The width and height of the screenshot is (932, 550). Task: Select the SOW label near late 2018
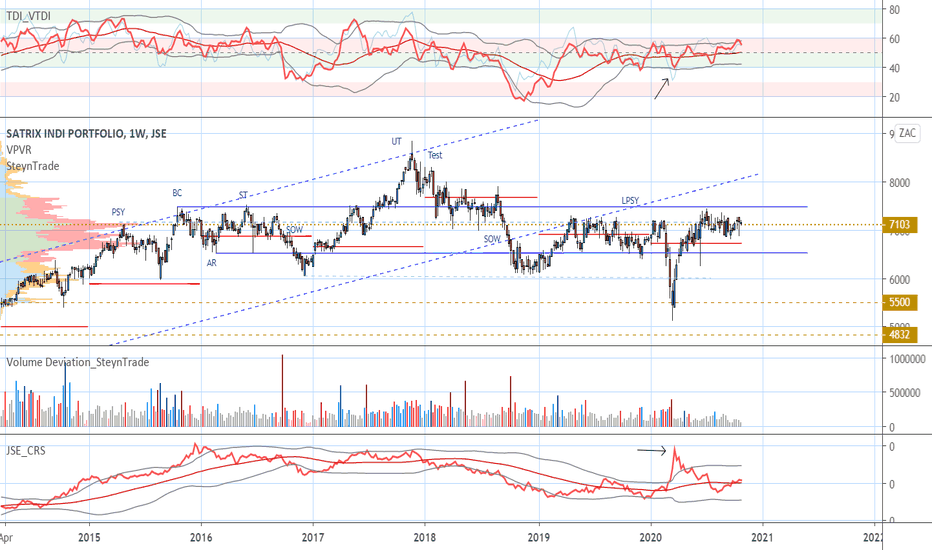(492, 239)
